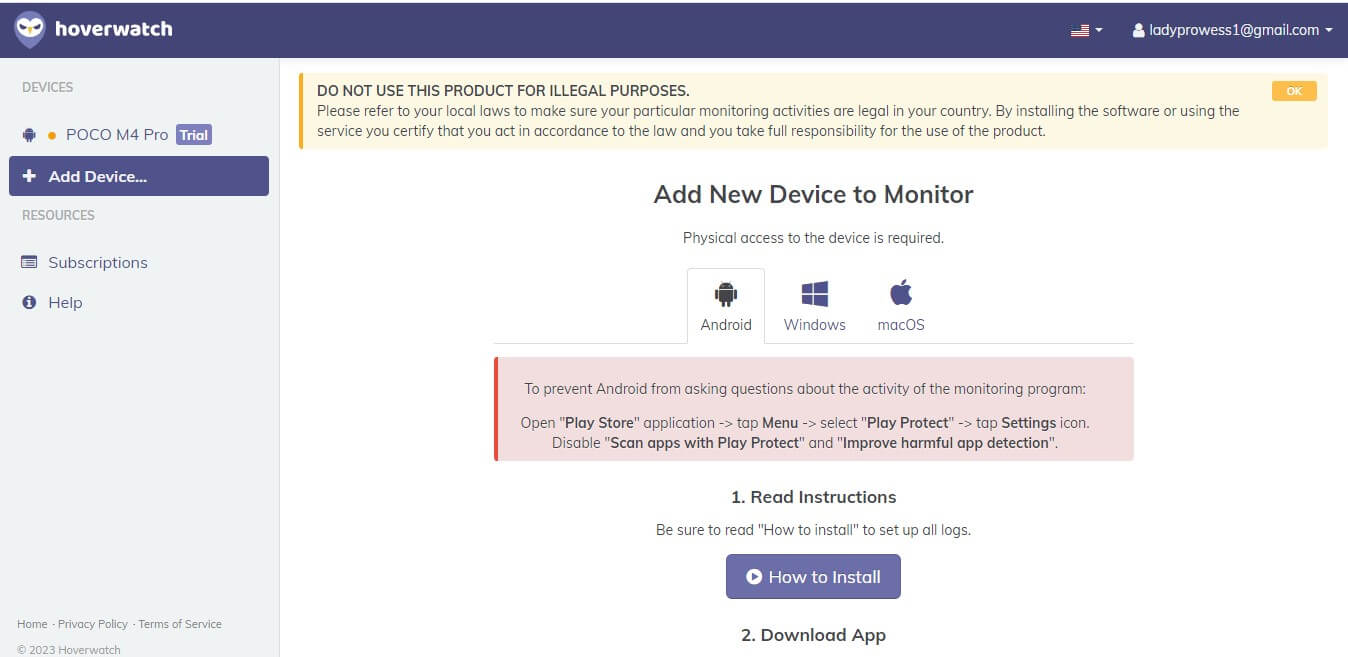
Task: Click the orange status dot for POCO M4 Pro
Action: (x=52, y=135)
